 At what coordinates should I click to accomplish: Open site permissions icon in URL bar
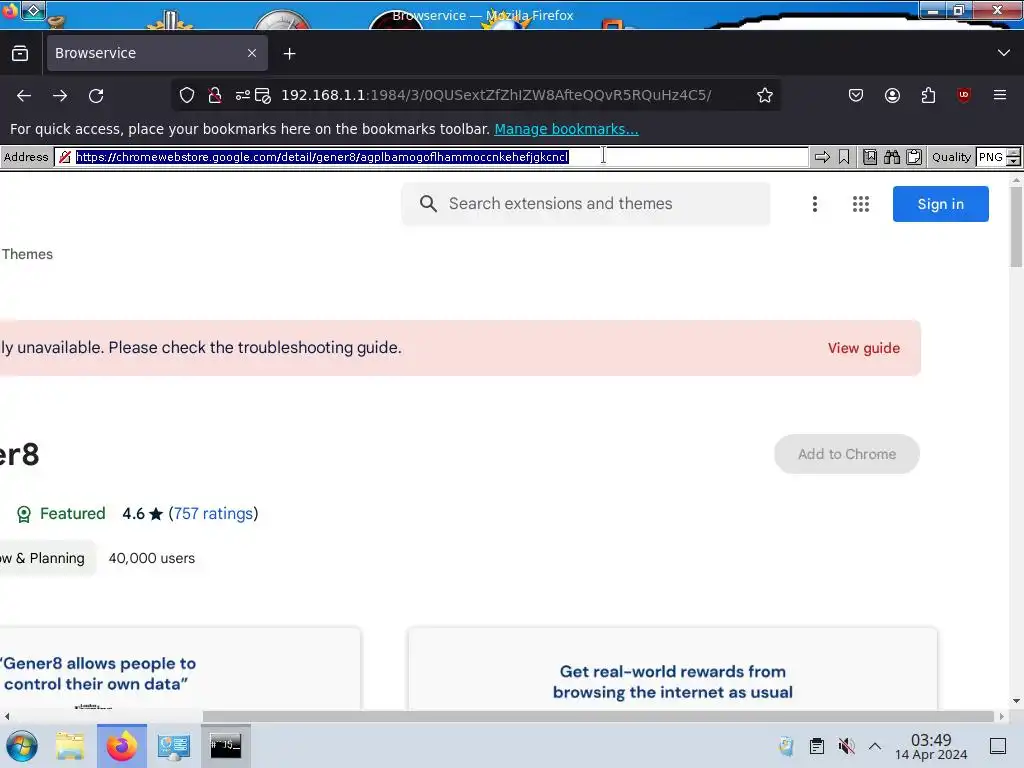[243, 95]
